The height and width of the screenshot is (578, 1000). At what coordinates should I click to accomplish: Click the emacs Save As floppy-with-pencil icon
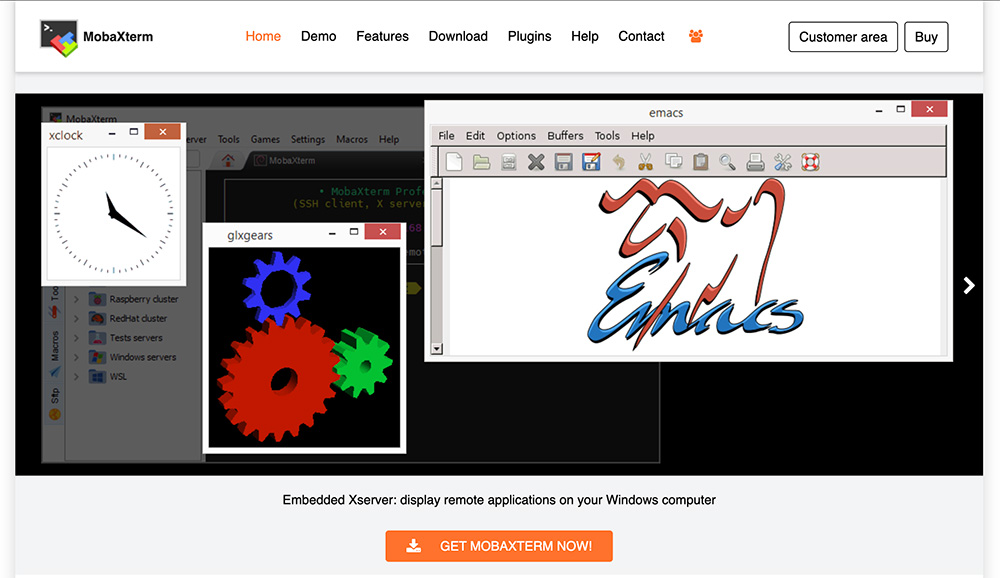pyautogui.click(x=591, y=162)
